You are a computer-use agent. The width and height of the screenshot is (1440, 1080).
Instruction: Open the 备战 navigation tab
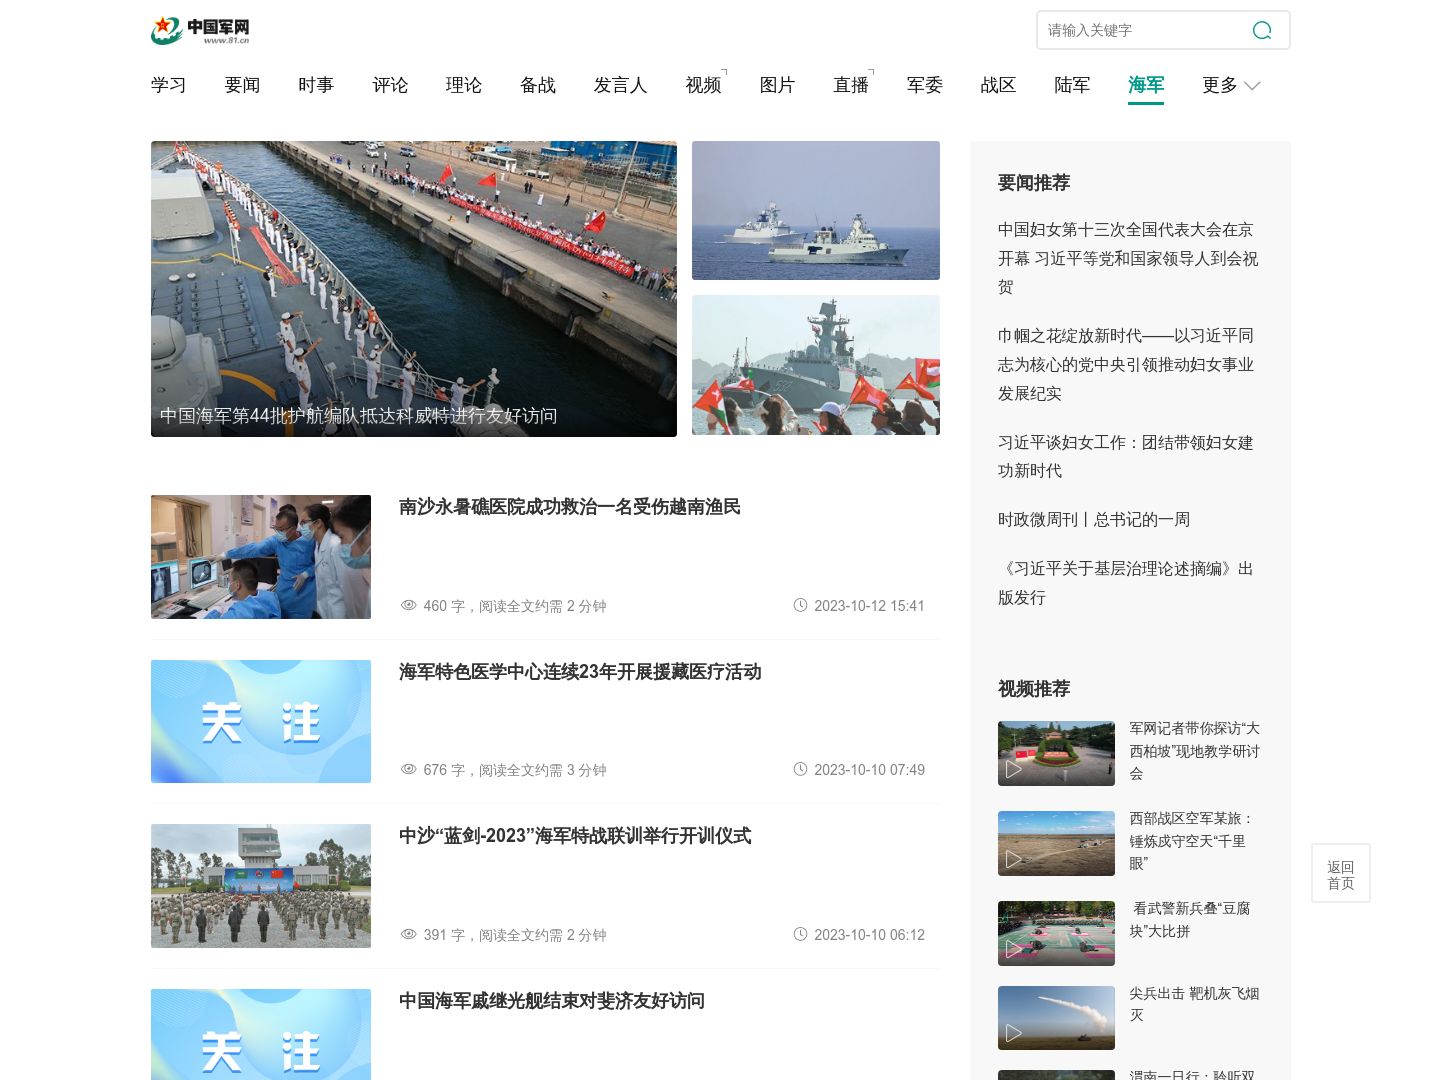tap(538, 85)
